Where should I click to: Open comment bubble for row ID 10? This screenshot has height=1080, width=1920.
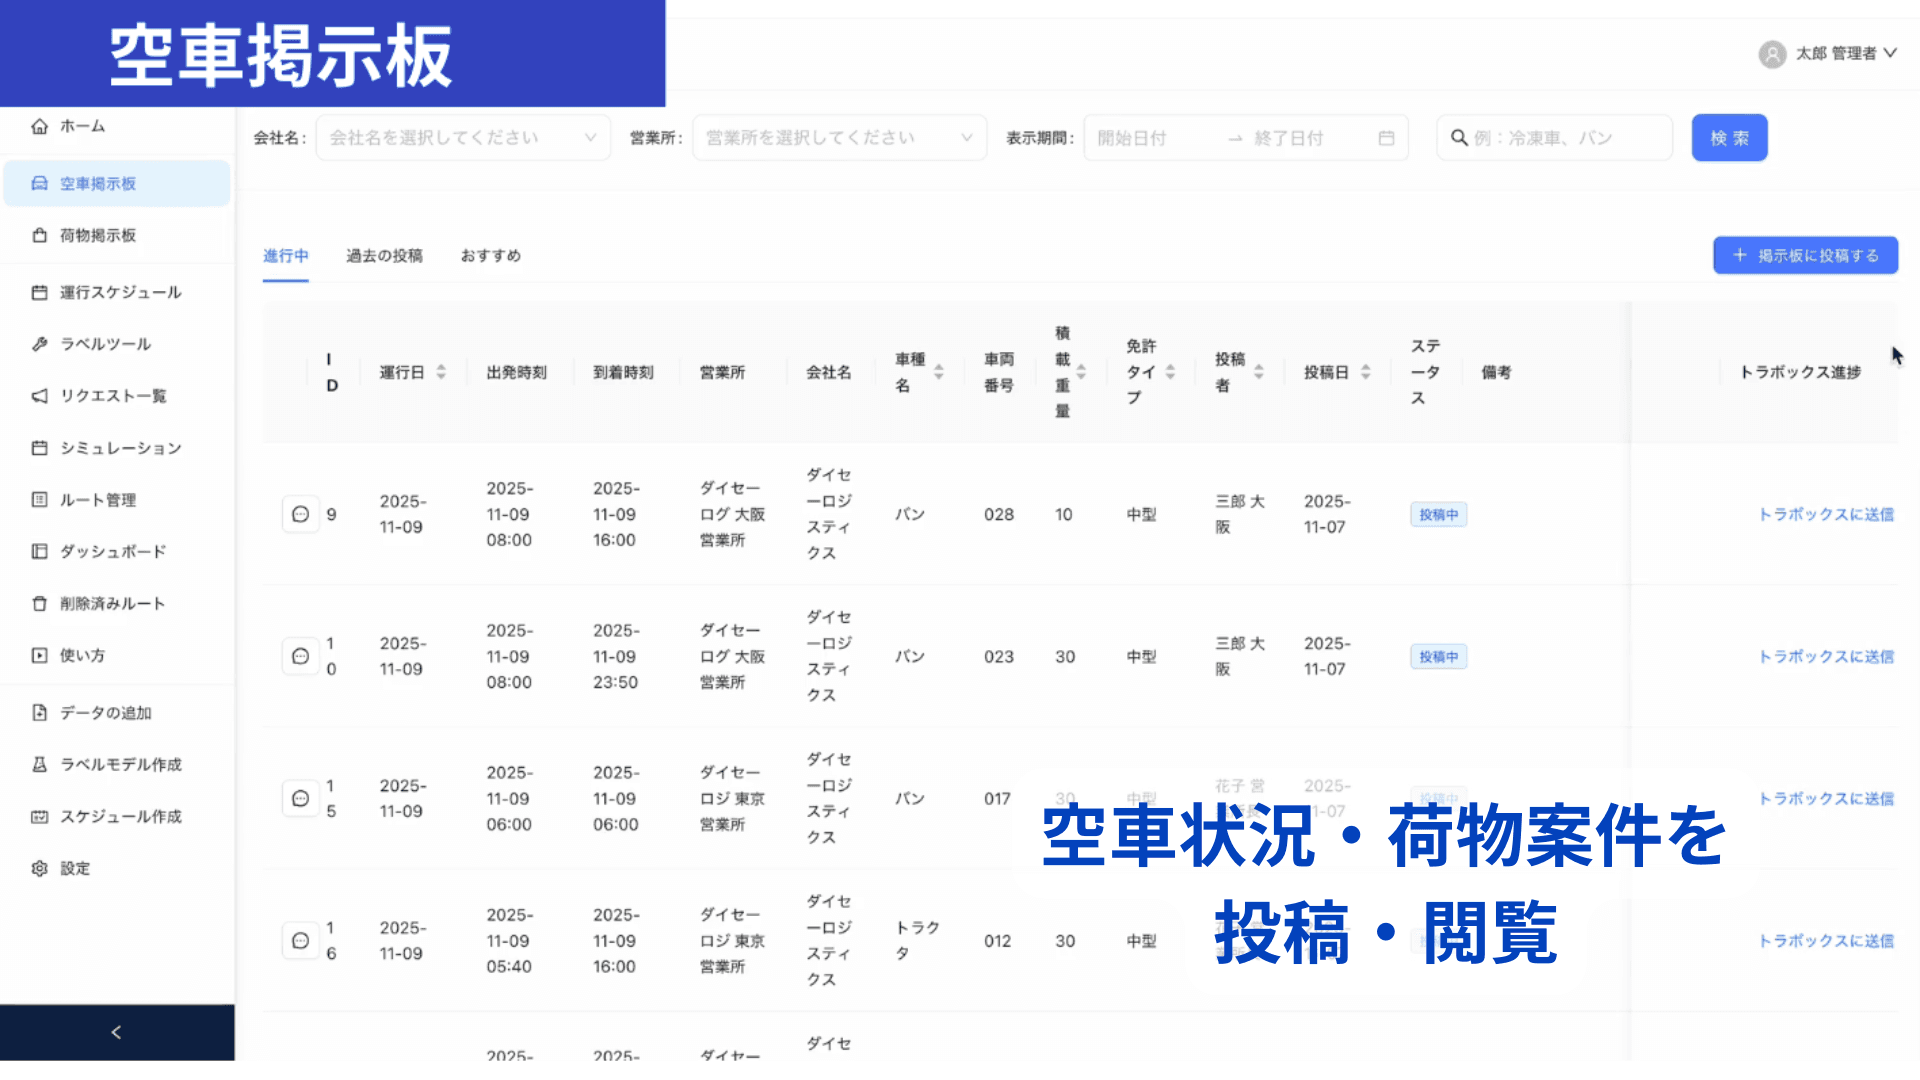click(x=300, y=656)
